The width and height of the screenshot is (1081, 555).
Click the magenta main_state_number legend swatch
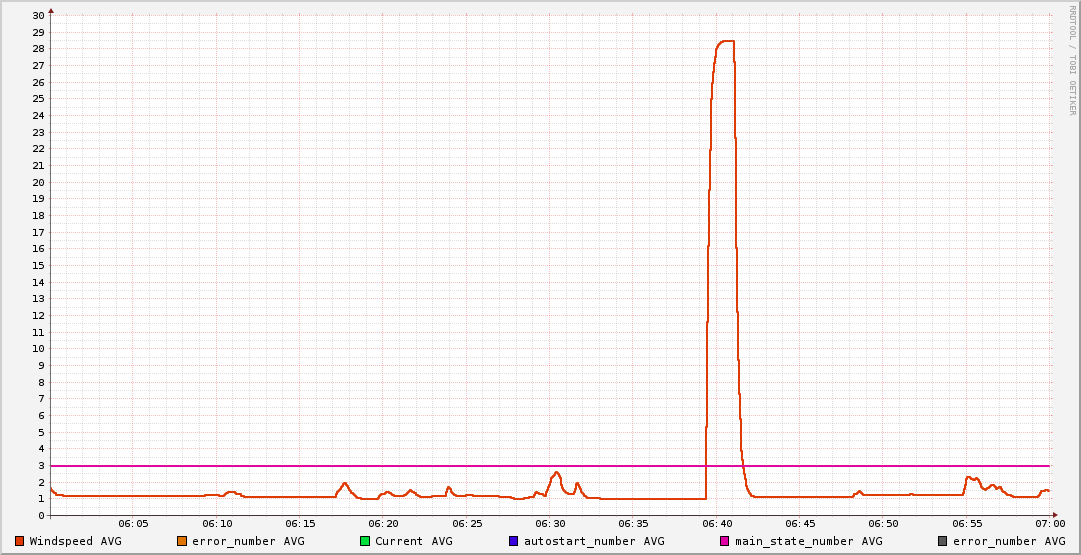tap(725, 541)
